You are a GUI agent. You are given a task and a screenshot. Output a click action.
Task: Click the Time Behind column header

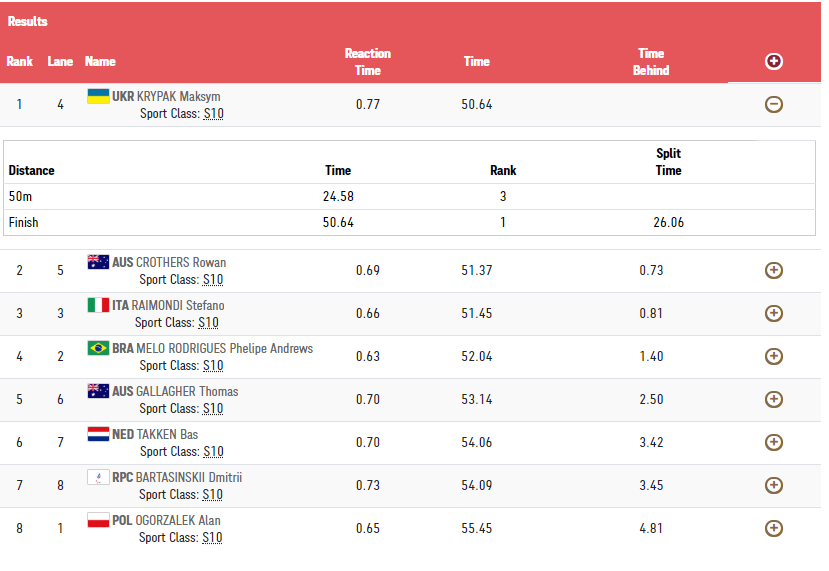(x=651, y=62)
